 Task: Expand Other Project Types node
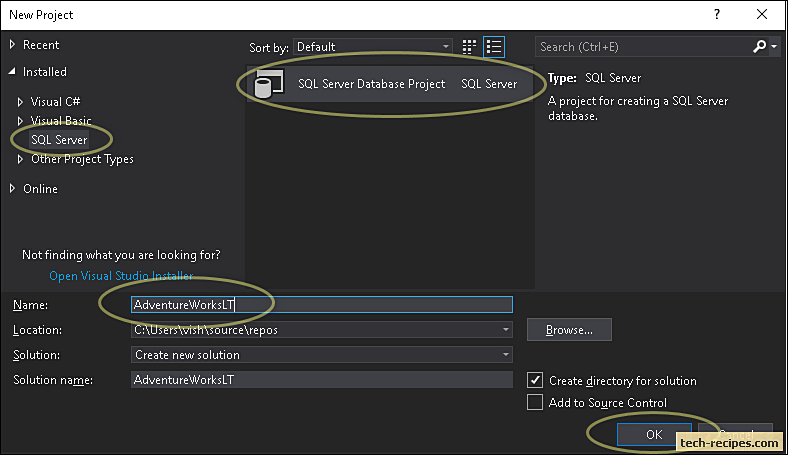[22, 159]
